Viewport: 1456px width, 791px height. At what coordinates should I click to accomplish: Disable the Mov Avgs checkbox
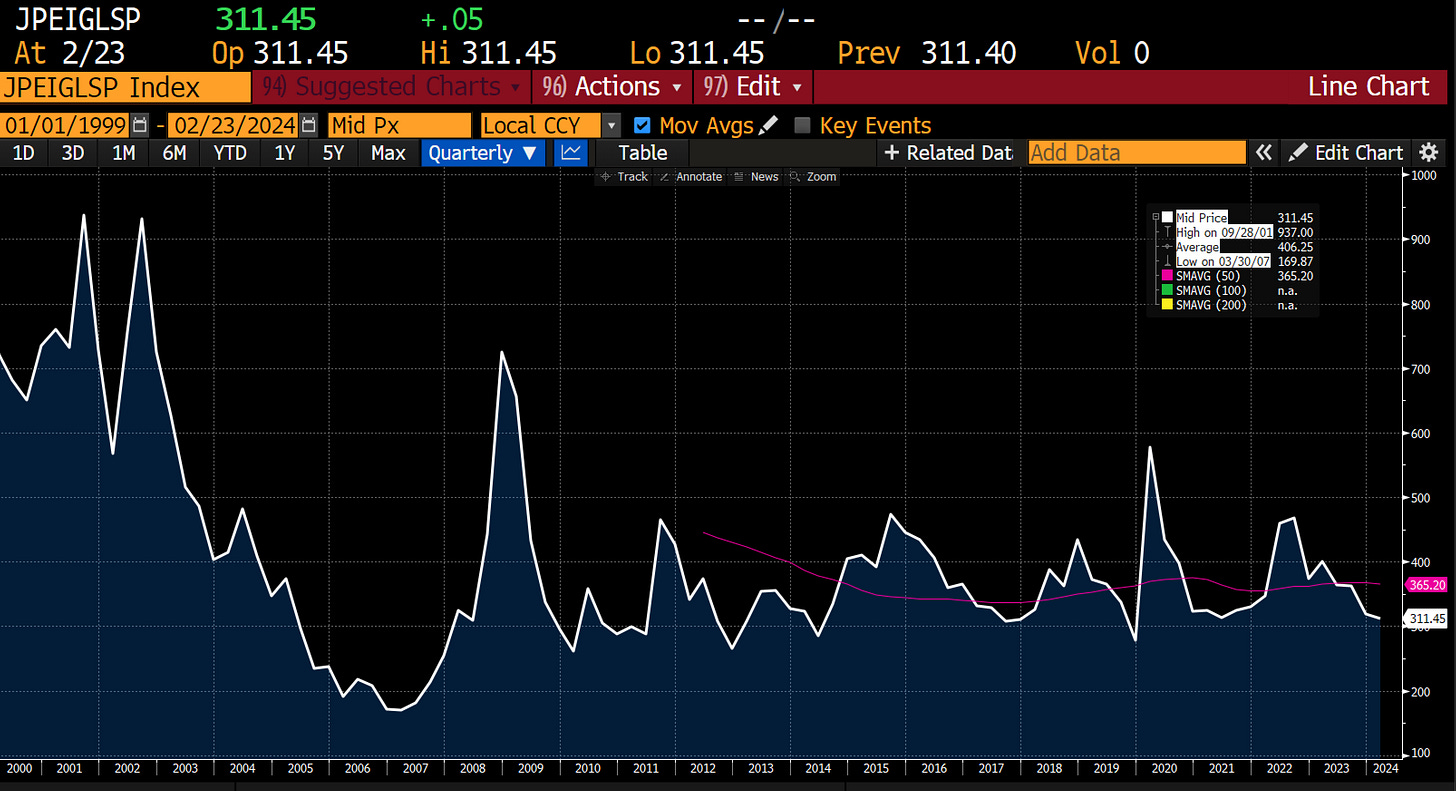point(641,125)
